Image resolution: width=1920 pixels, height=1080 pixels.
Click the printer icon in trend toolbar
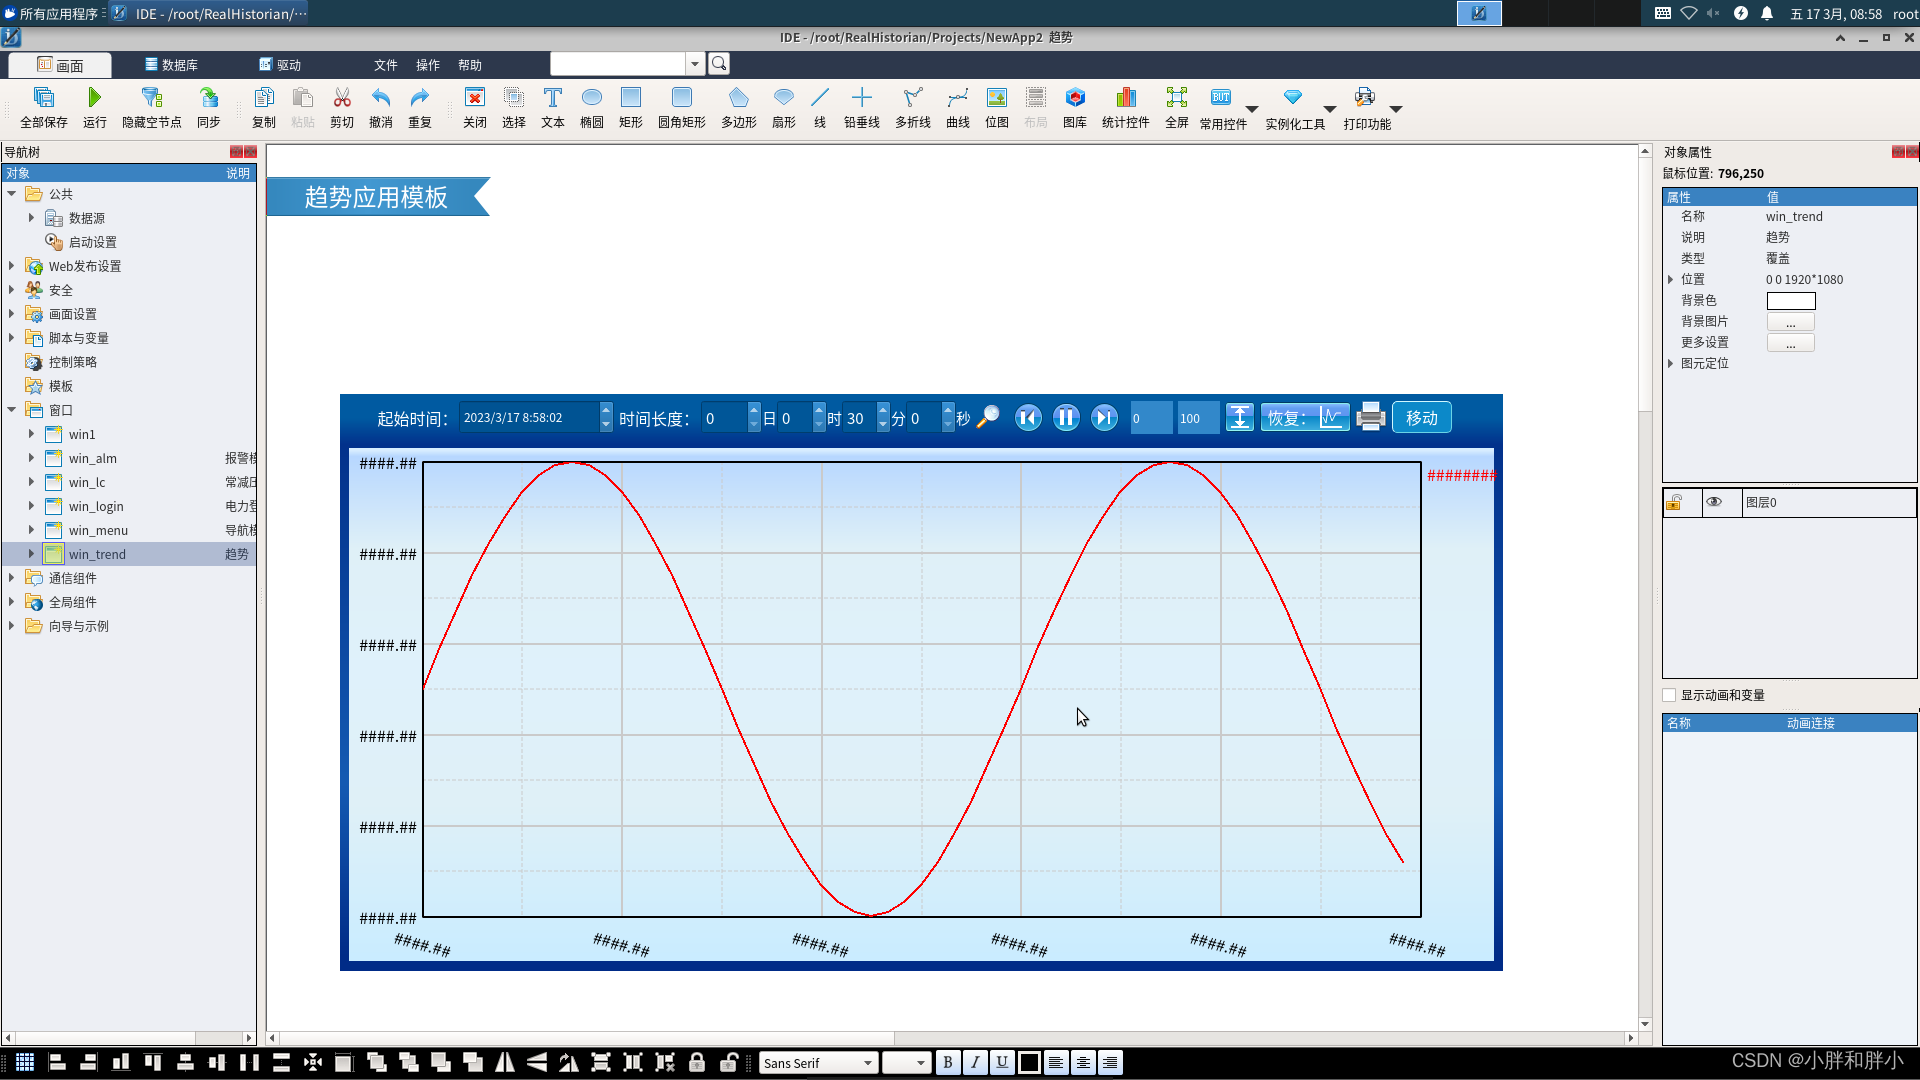(1370, 417)
